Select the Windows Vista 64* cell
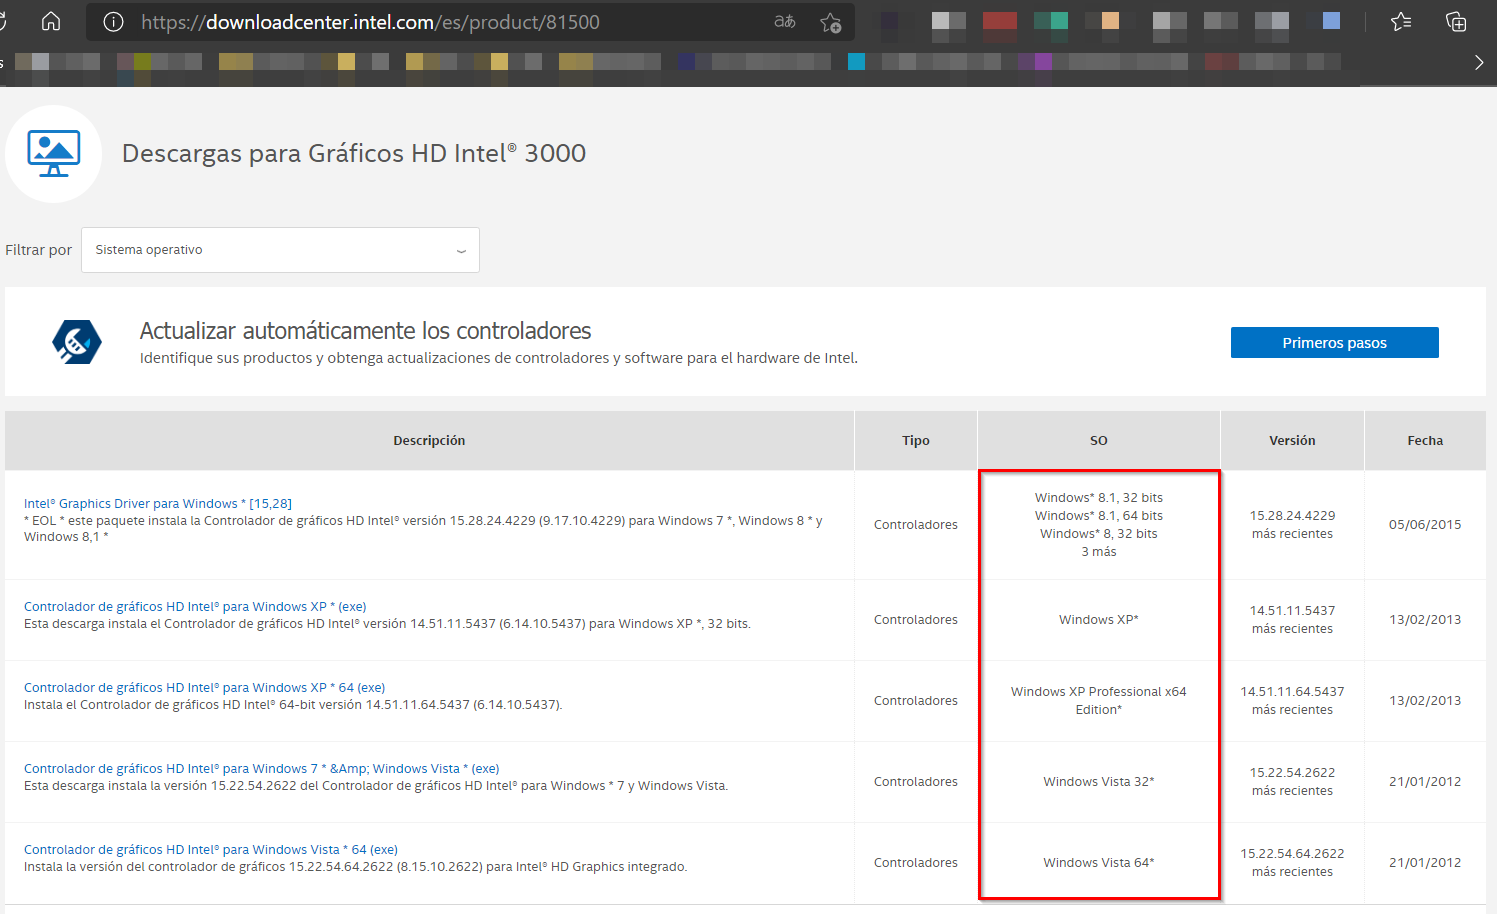The height and width of the screenshot is (914, 1497). pyautogui.click(x=1098, y=862)
